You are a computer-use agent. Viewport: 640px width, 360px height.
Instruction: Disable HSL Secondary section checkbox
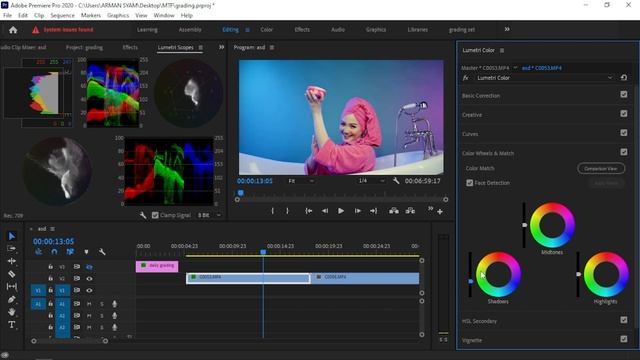point(624,320)
